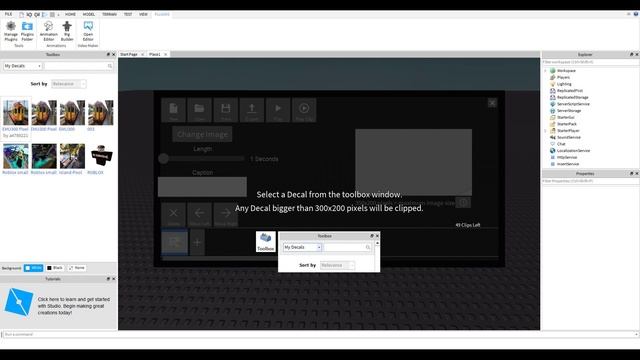Click the Delete clip X icon
Viewport: 640px width, 360px height.
pyautogui.click(x=173, y=213)
